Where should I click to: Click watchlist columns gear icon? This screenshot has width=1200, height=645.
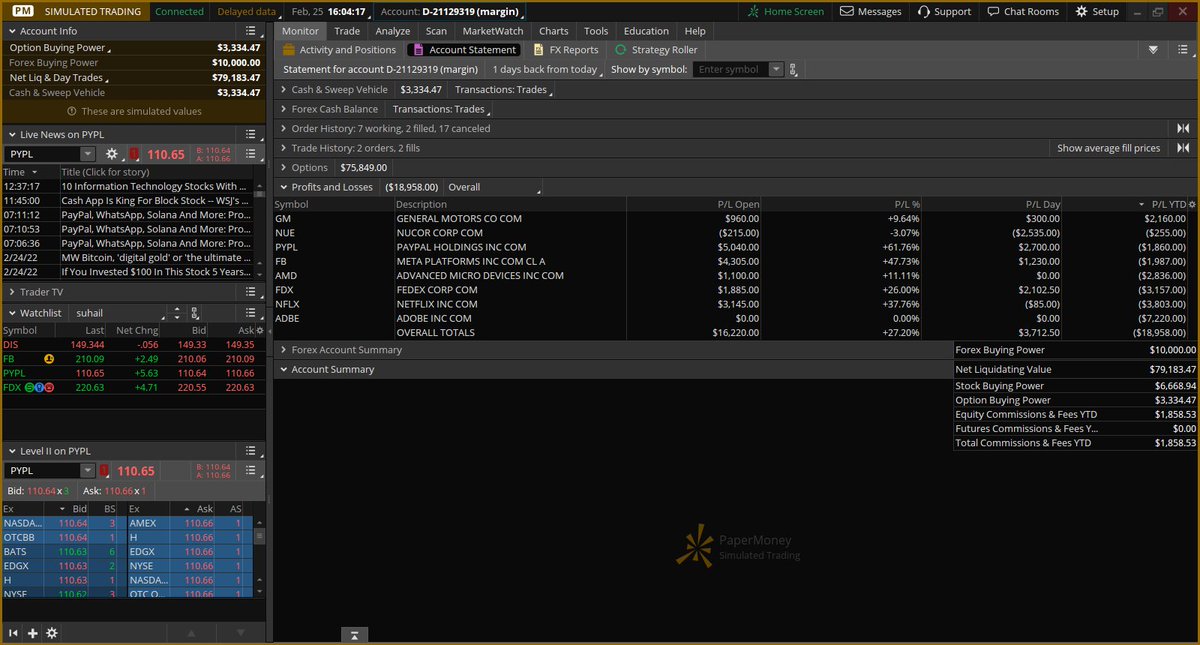[260, 330]
